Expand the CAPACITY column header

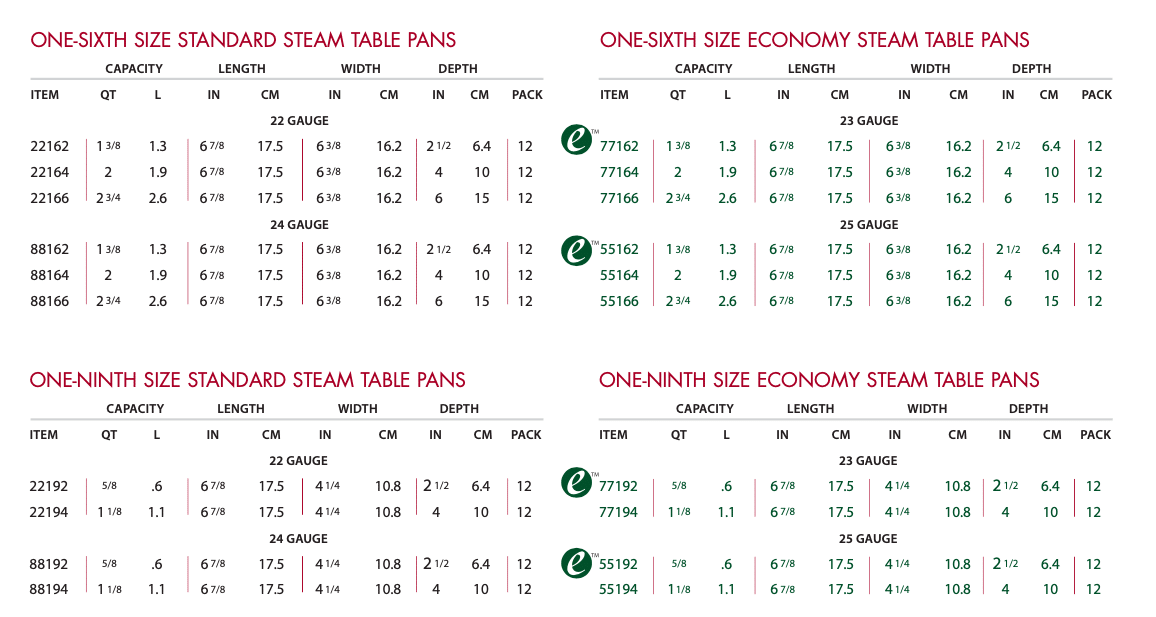click(x=133, y=68)
